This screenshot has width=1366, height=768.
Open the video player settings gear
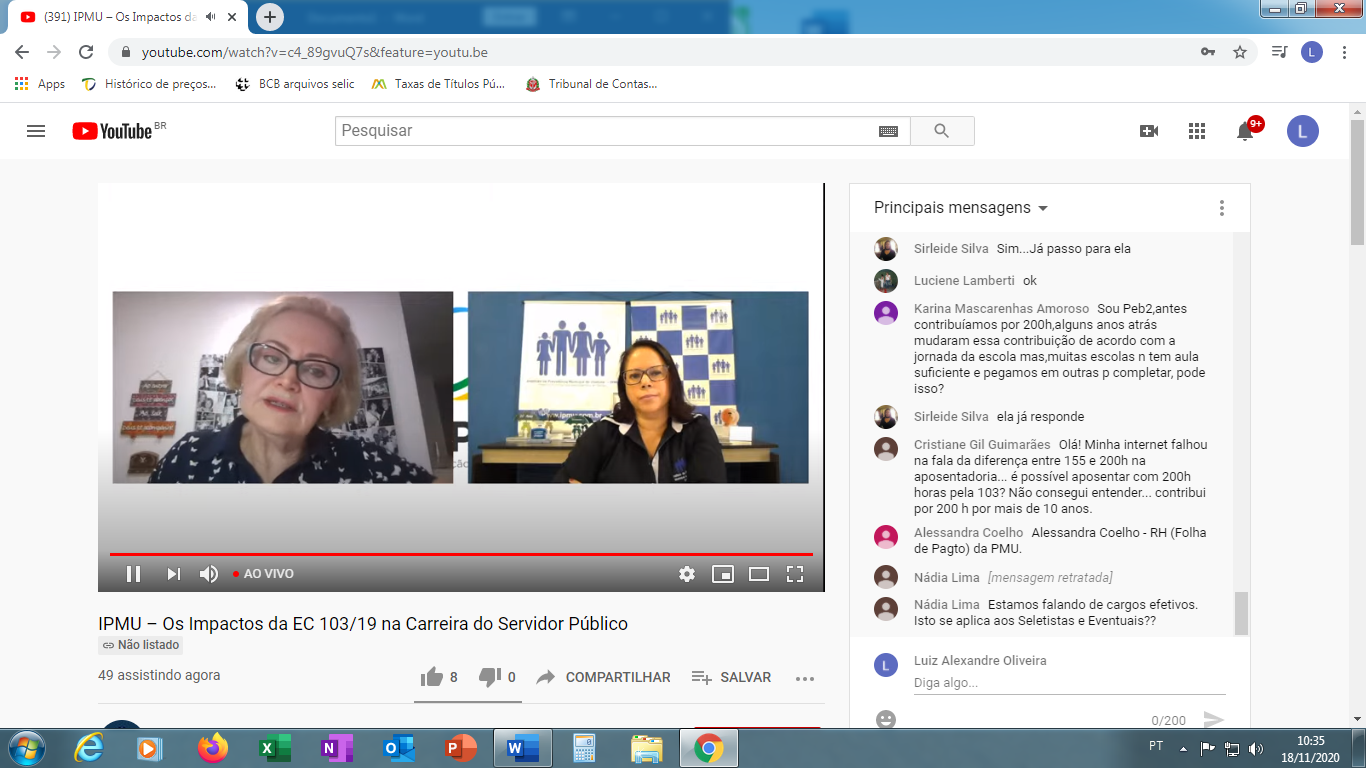[x=687, y=574]
